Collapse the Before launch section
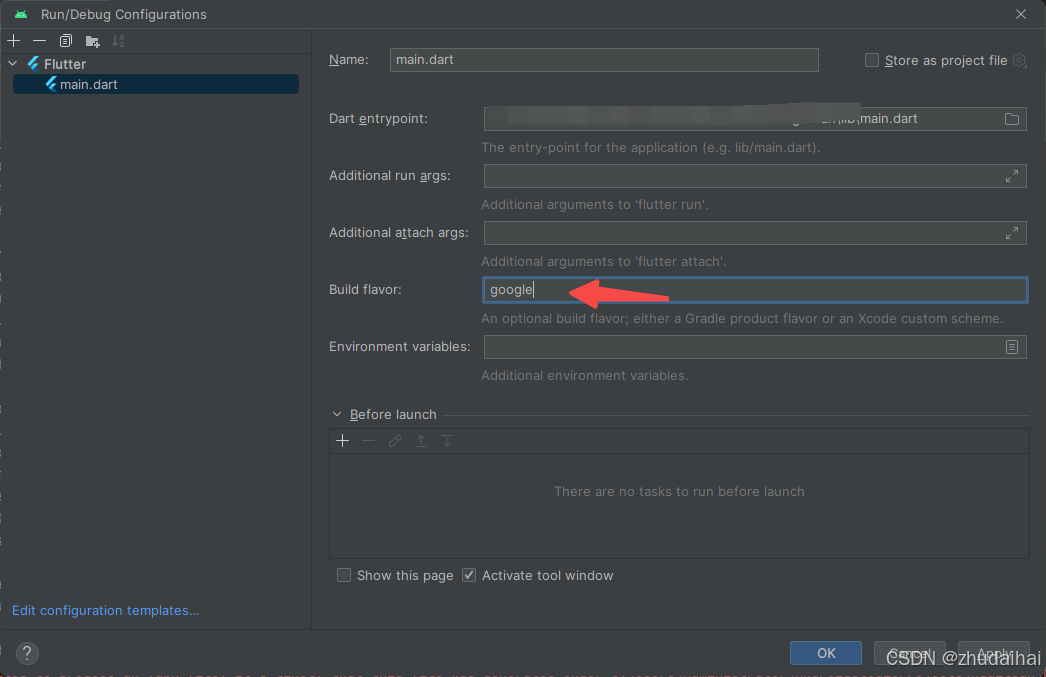This screenshot has width=1046, height=677. [337, 414]
